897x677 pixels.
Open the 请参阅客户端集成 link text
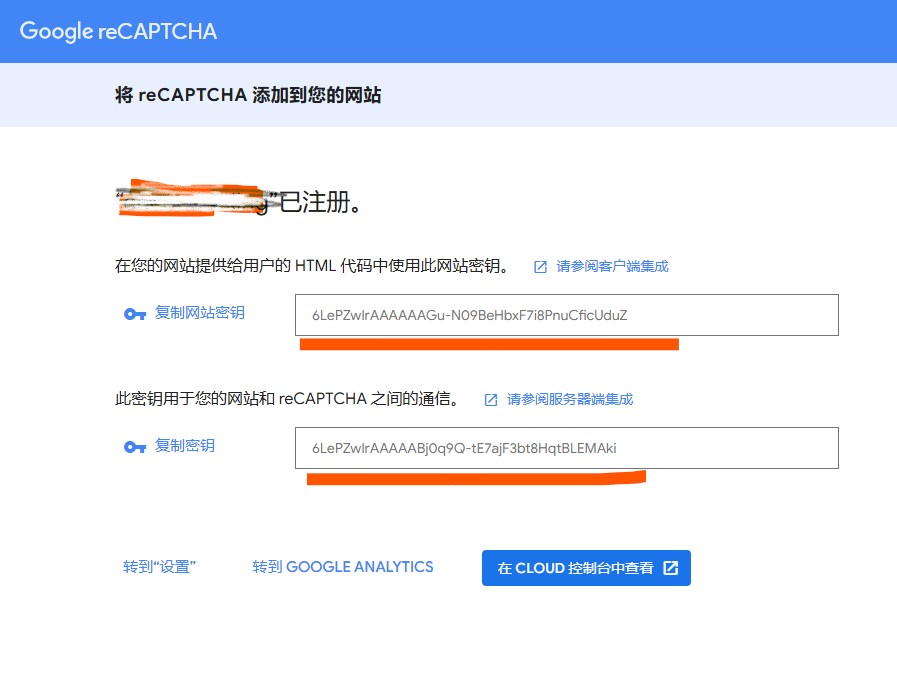tap(612, 266)
